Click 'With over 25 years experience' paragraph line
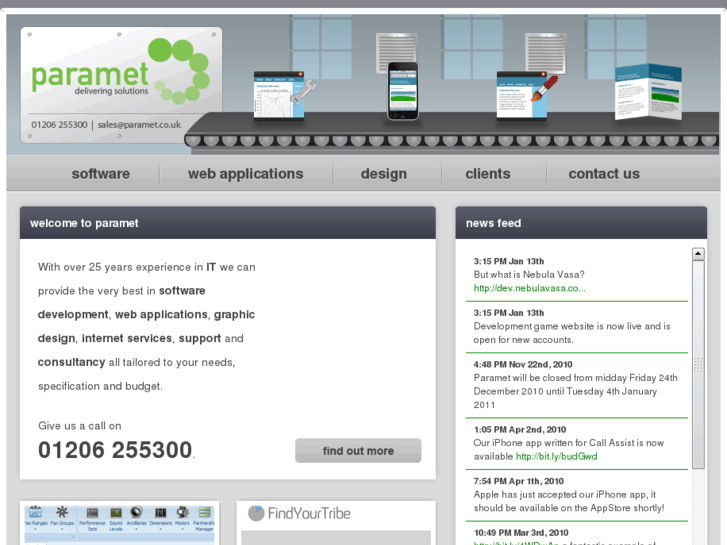Screen dimensions: 727x545 pyautogui.click(x=147, y=267)
